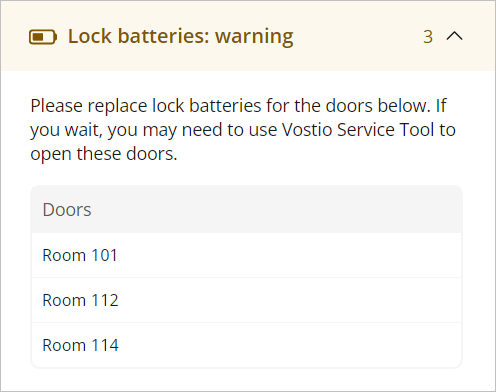
Task: Collapse the Lock batteries warning panel chevron
Action: coord(454,36)
